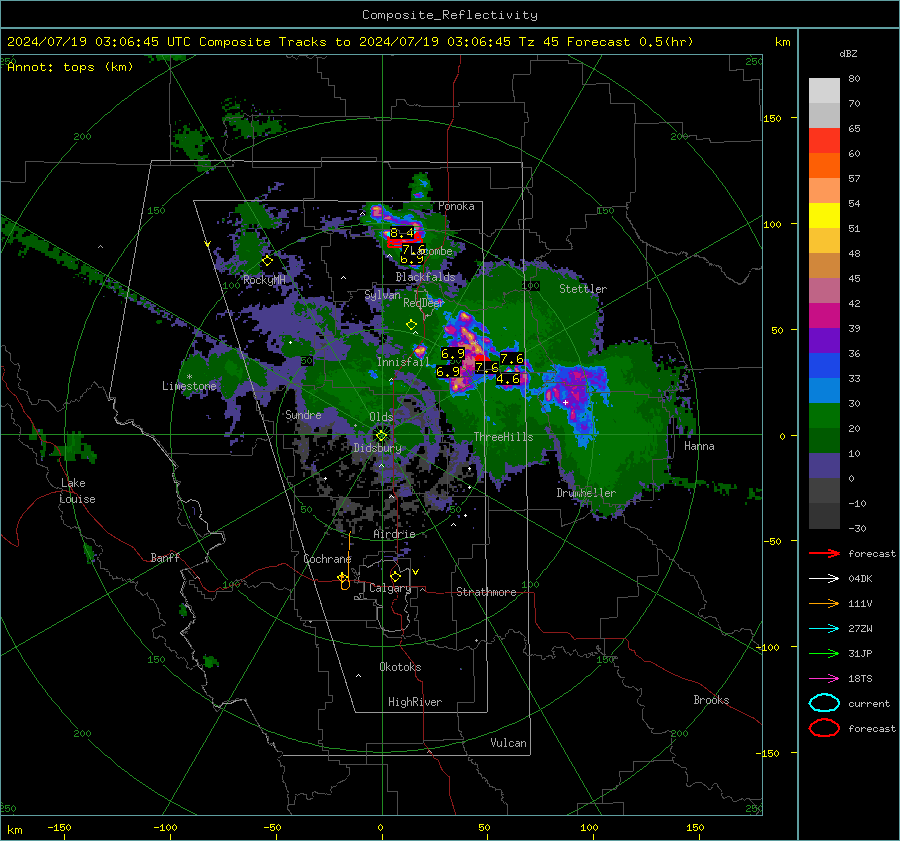900x841 pixels.
Task: Click the asterisk marker above Limestone
Action: 189,377
